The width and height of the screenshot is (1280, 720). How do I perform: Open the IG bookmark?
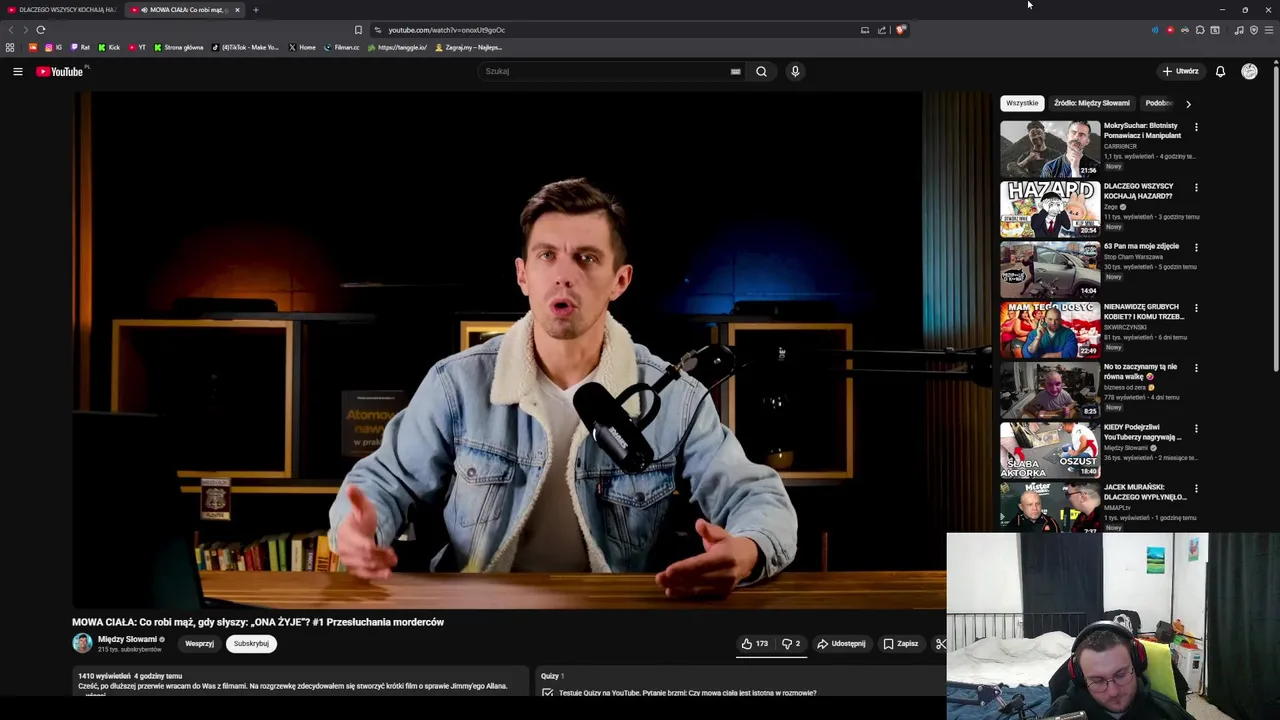click(x=54, y=47)
